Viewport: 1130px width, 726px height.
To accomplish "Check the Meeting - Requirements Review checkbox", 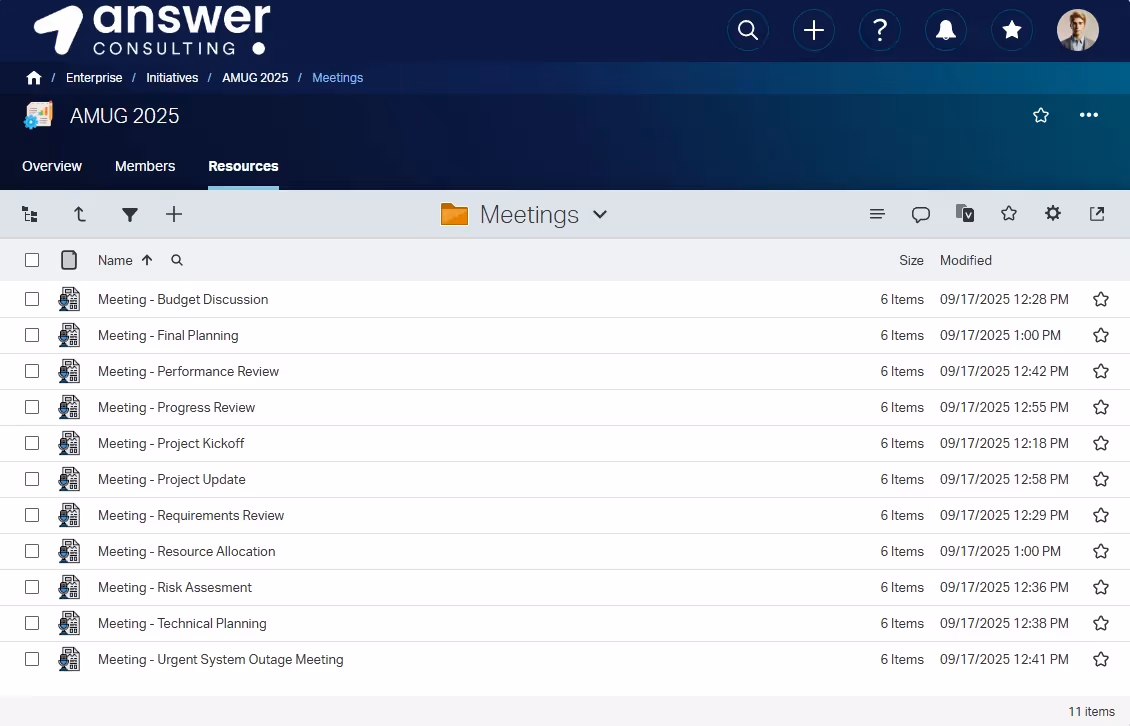I will [32, 515].
